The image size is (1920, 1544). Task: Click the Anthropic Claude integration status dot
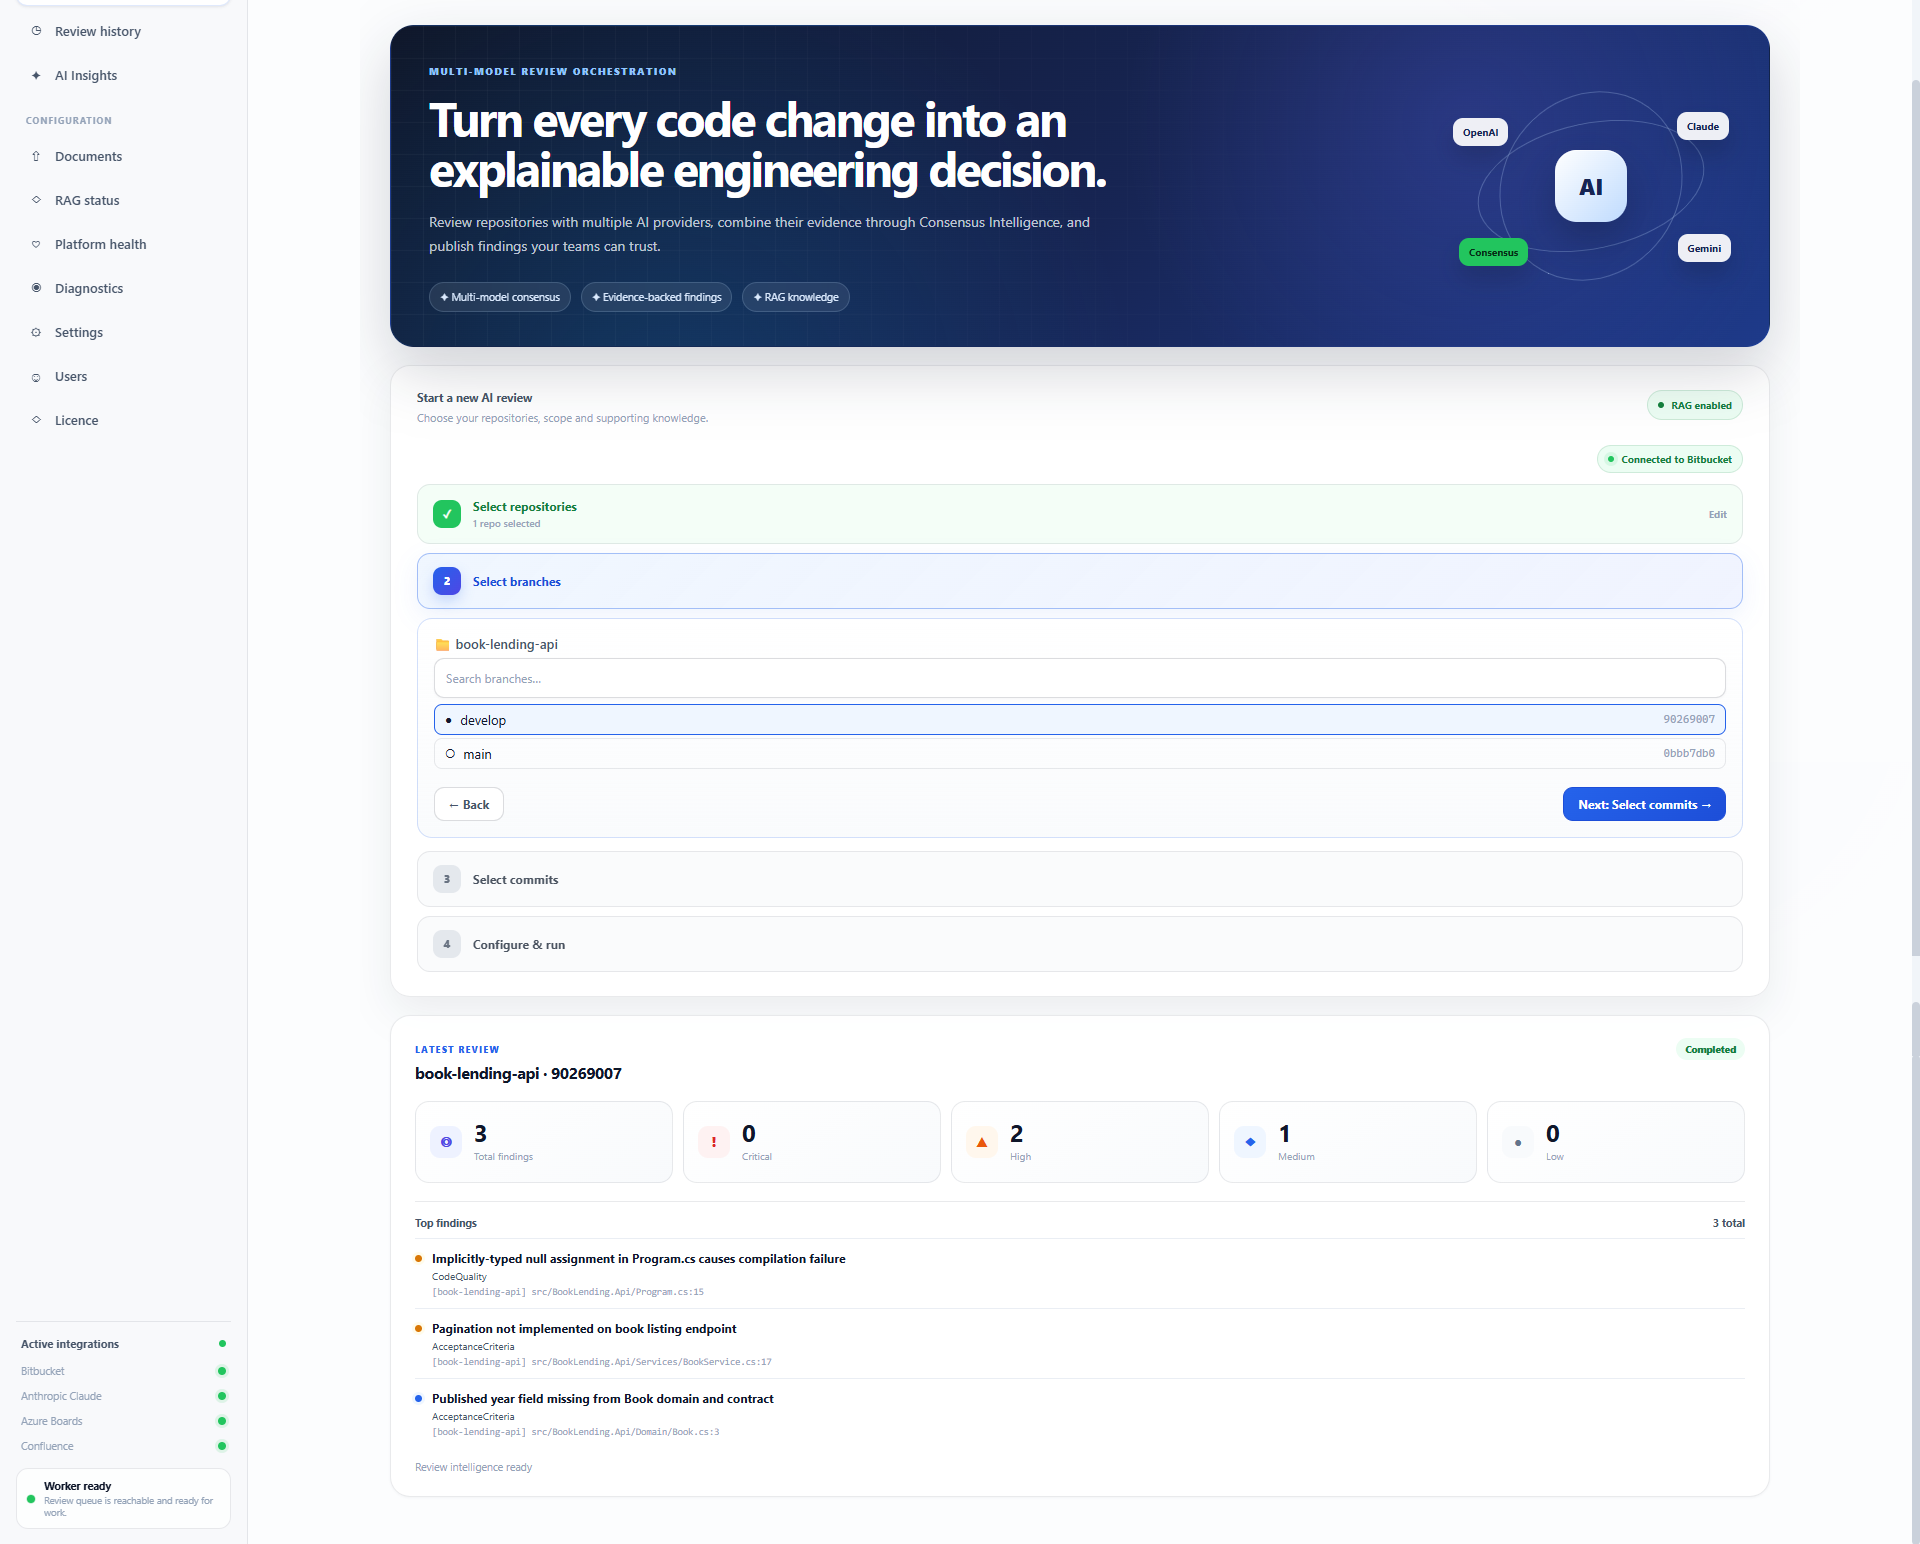[222, 1396]
